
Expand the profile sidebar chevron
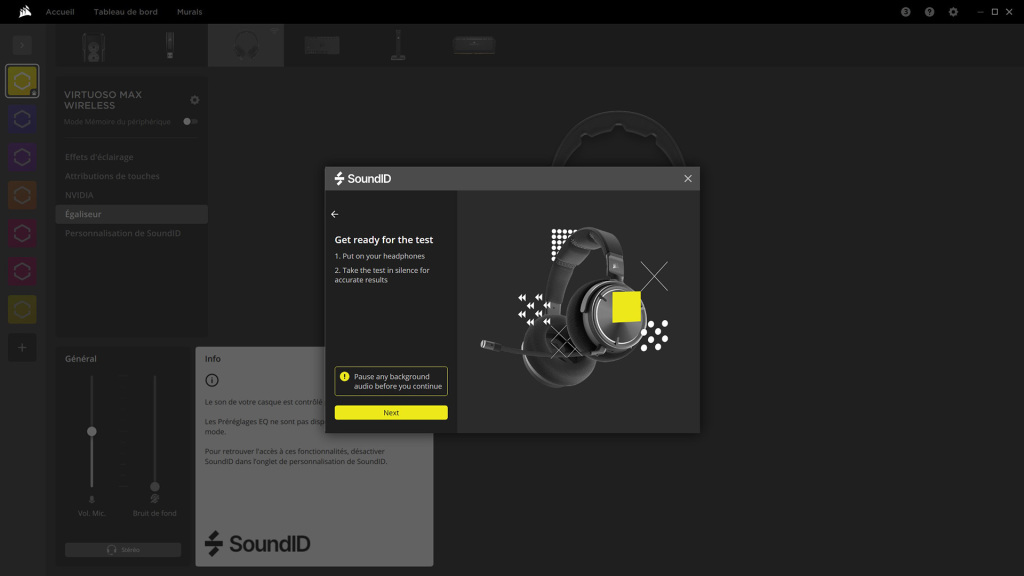[x=22, y=45]
